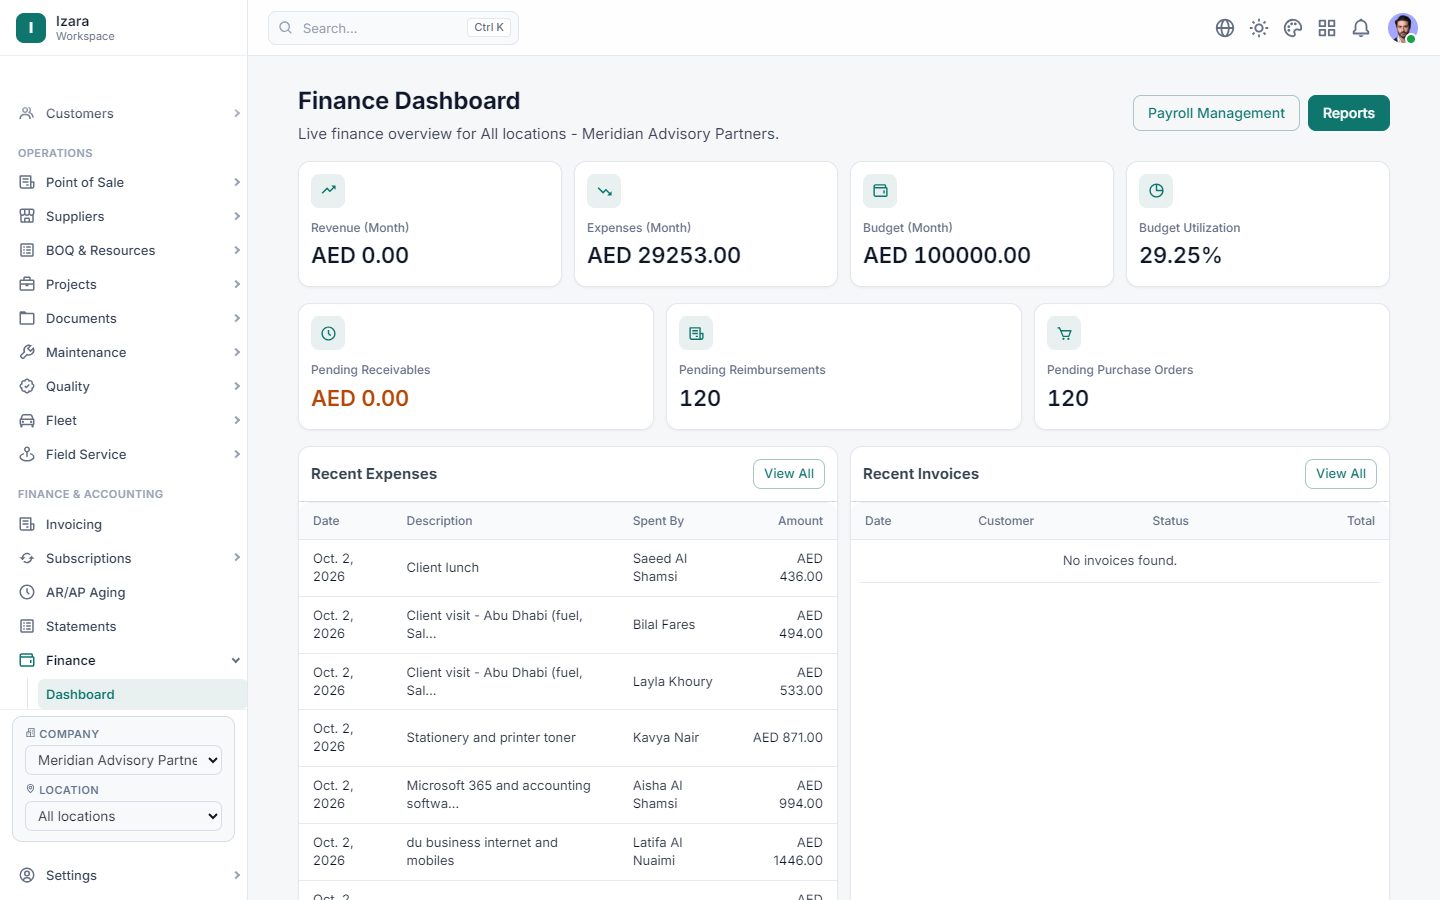1440x900 pixels.
Task: Open the Projects menu item
Action: coord(124,284)
